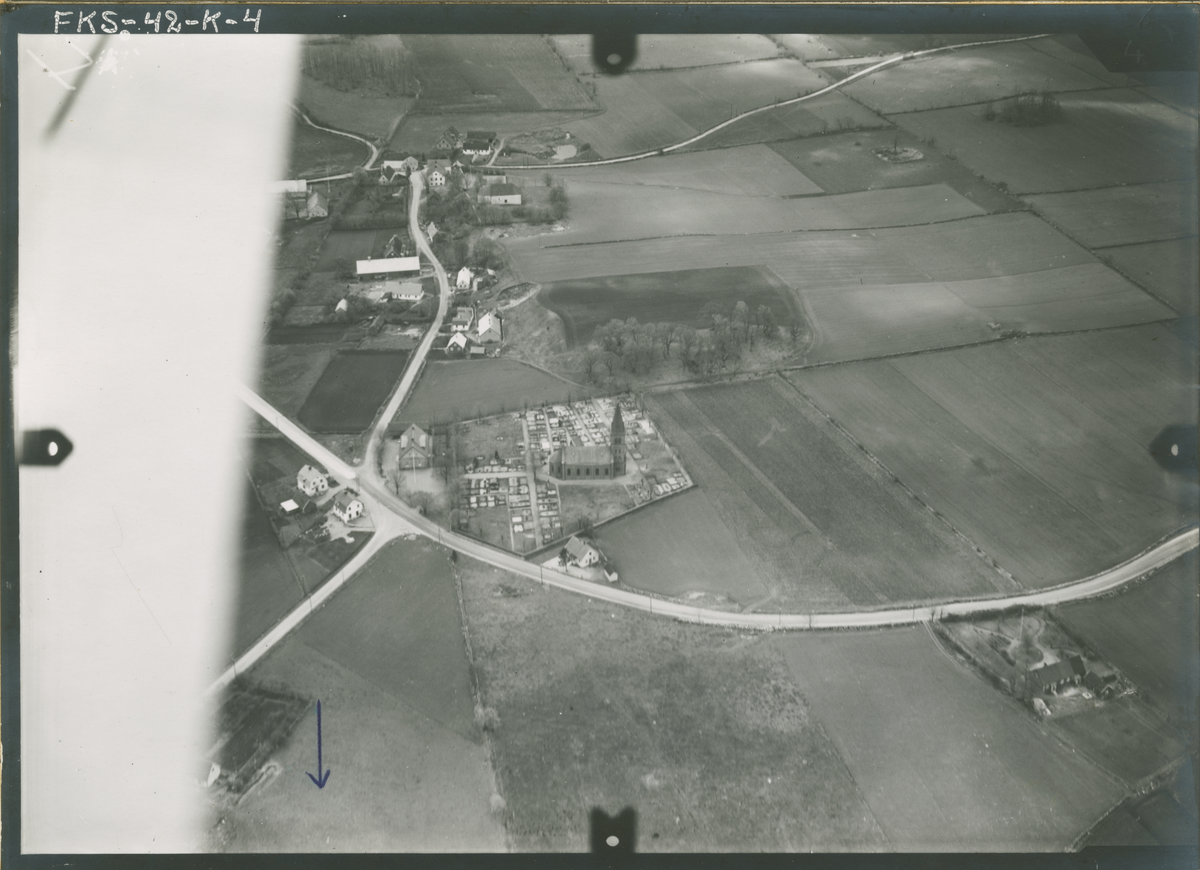Click the left edge film clip mark
1200x870 pixels.
click(45, 447)
